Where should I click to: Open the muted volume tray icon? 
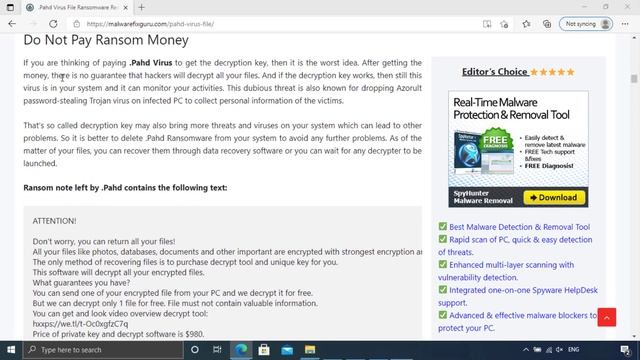[x=559, y=349]
